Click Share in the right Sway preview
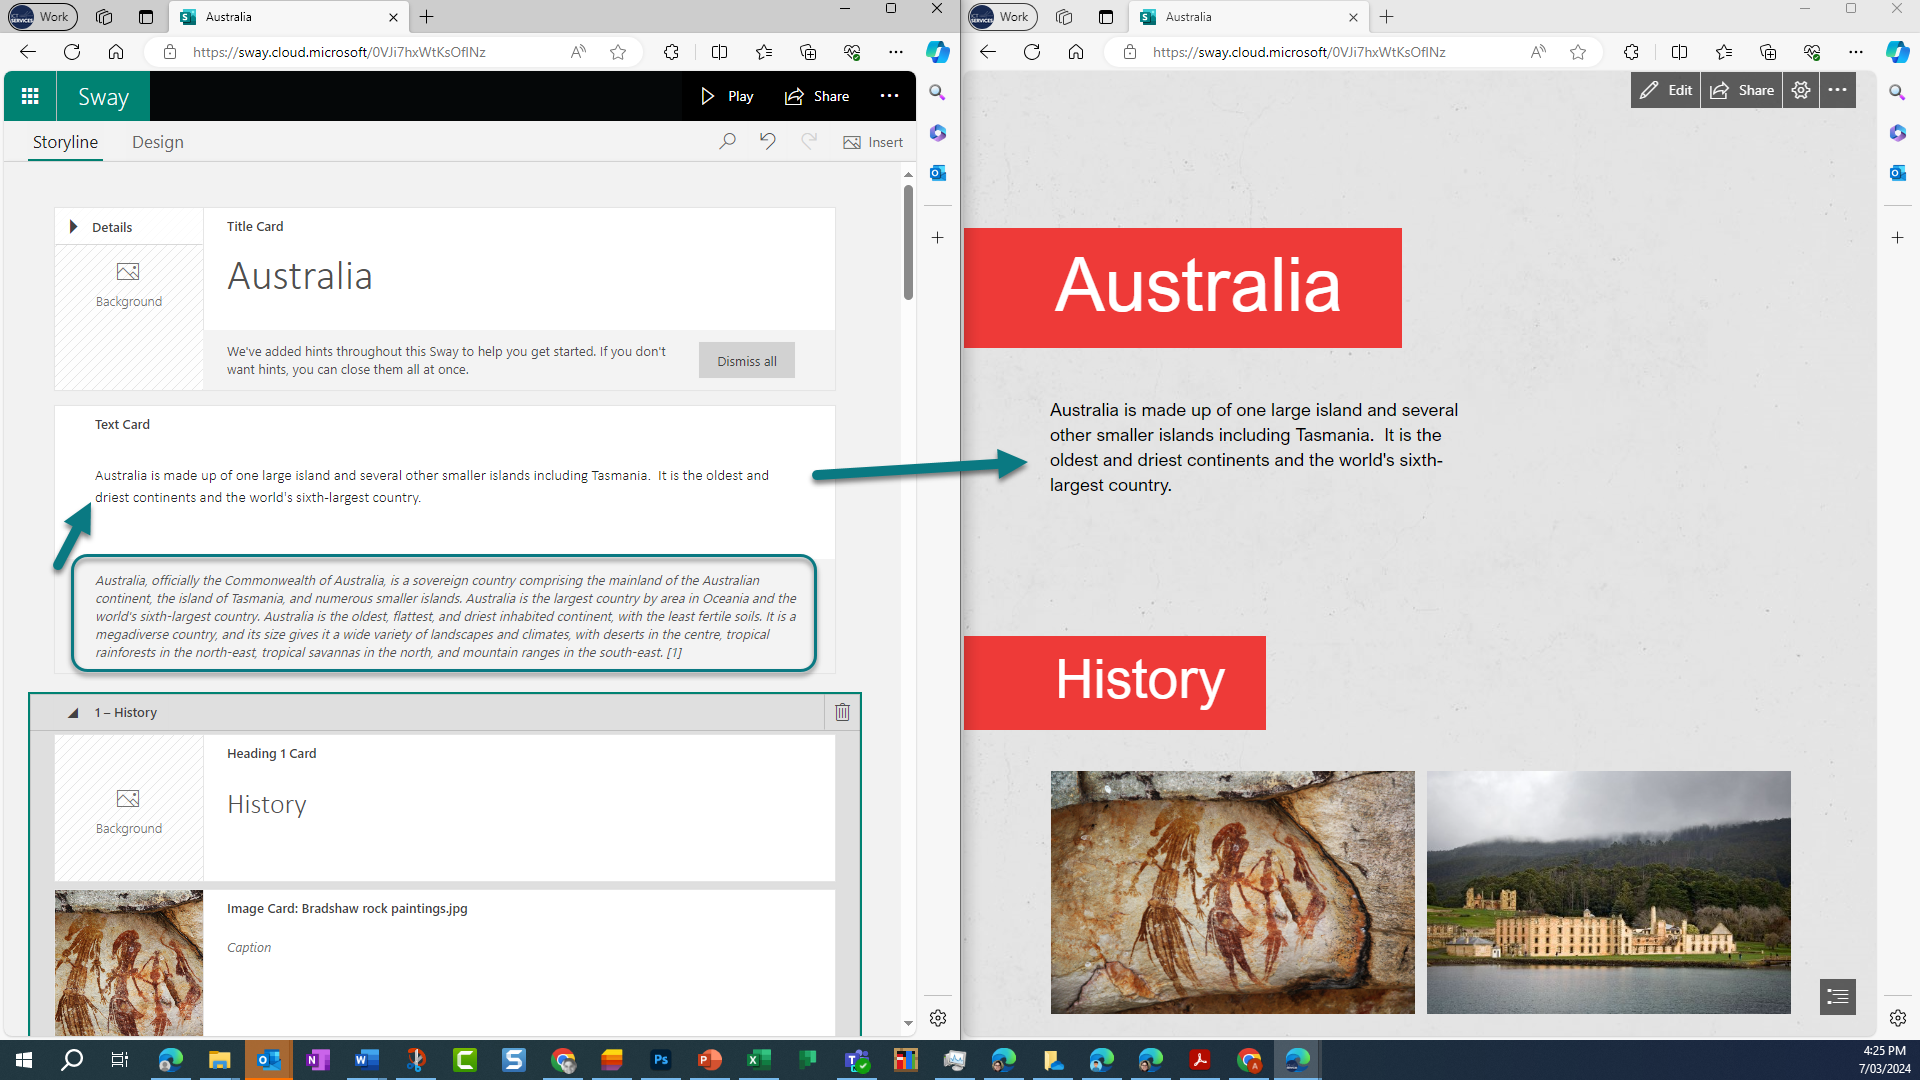The height and width of the screenshot is (1080, 1920). click(1742, 90)
